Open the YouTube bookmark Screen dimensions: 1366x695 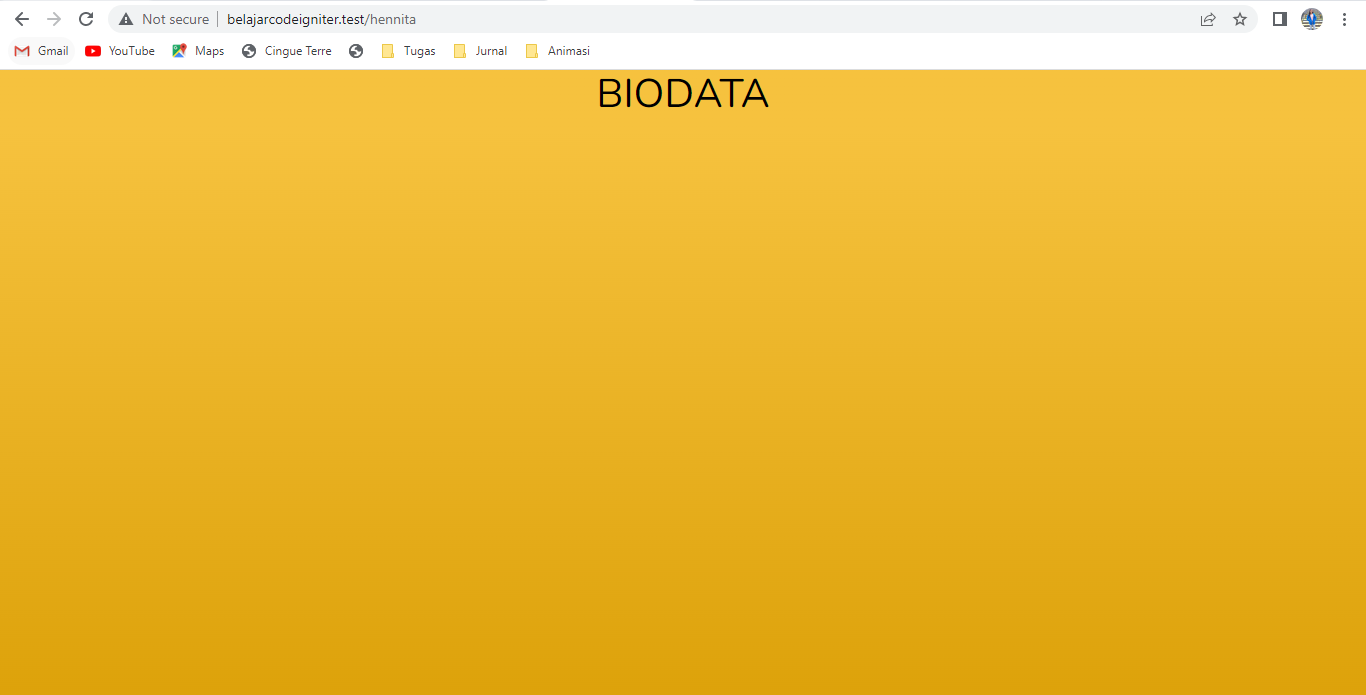click(x=120, y=51)
